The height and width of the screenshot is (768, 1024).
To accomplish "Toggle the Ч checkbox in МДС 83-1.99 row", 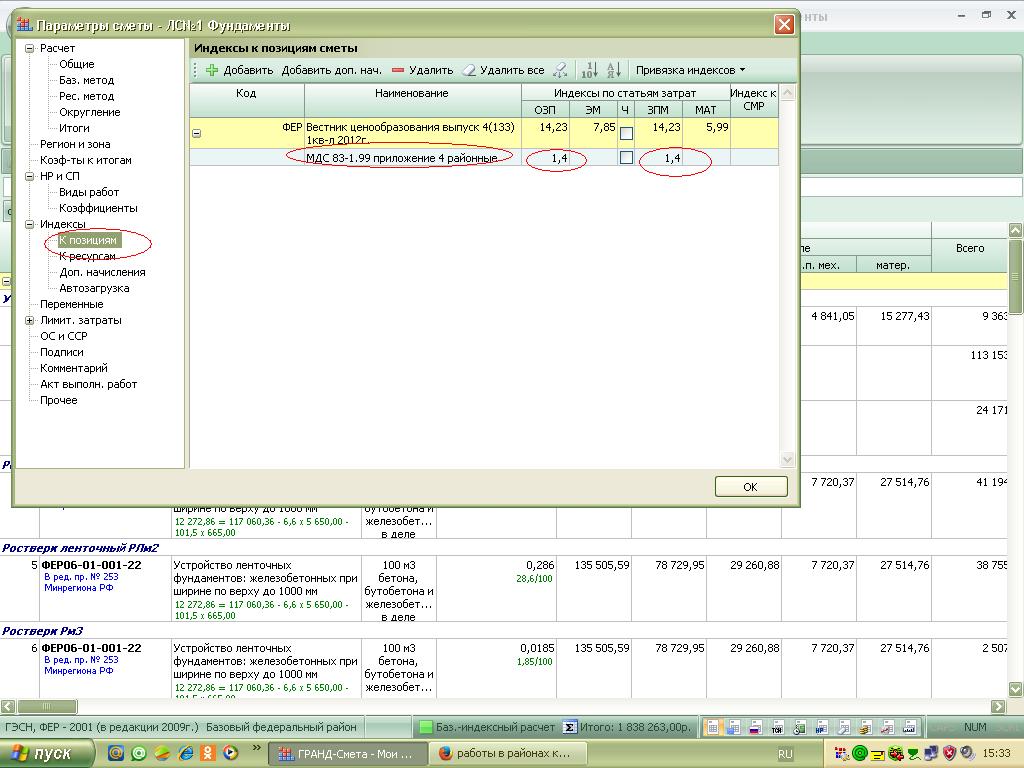I will pos(626,158).
